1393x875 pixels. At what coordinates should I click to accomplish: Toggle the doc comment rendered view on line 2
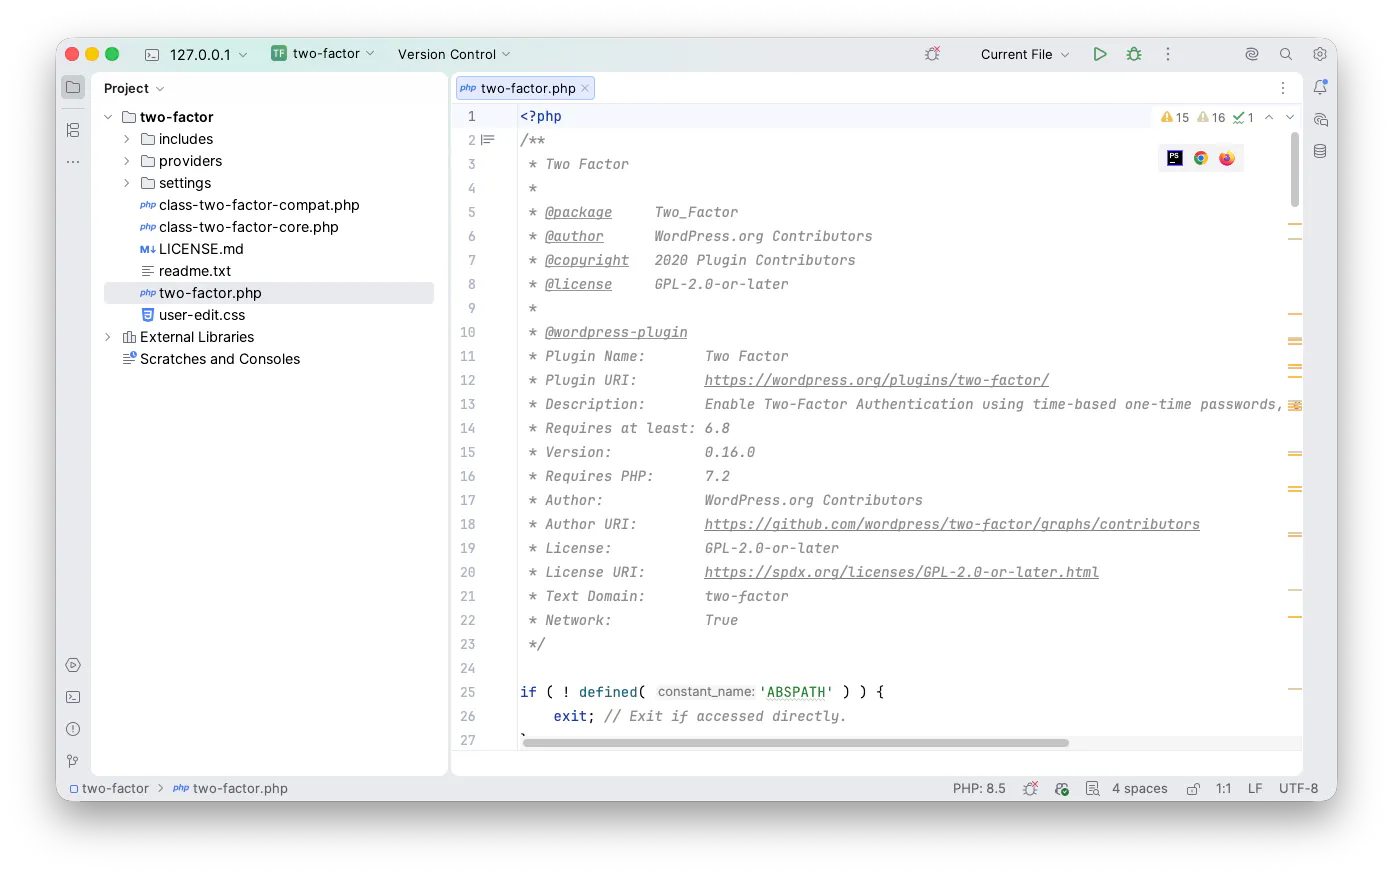pos(488,140)
